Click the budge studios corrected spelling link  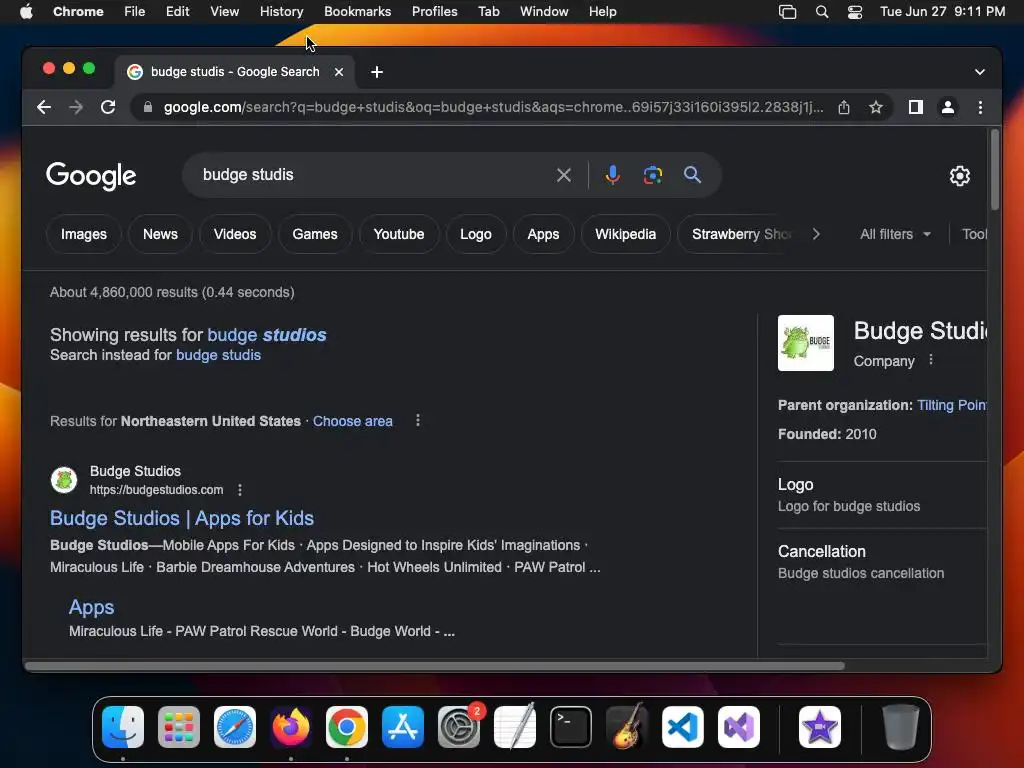(266, 334)
